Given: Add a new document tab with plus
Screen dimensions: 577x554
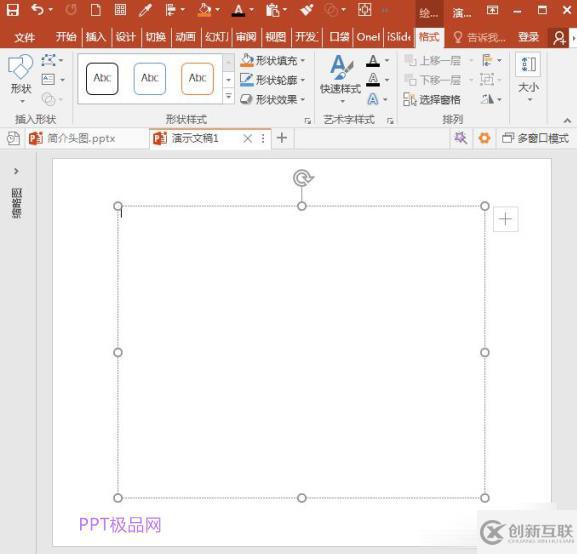Looking at the screenshot, I should 282,138.
